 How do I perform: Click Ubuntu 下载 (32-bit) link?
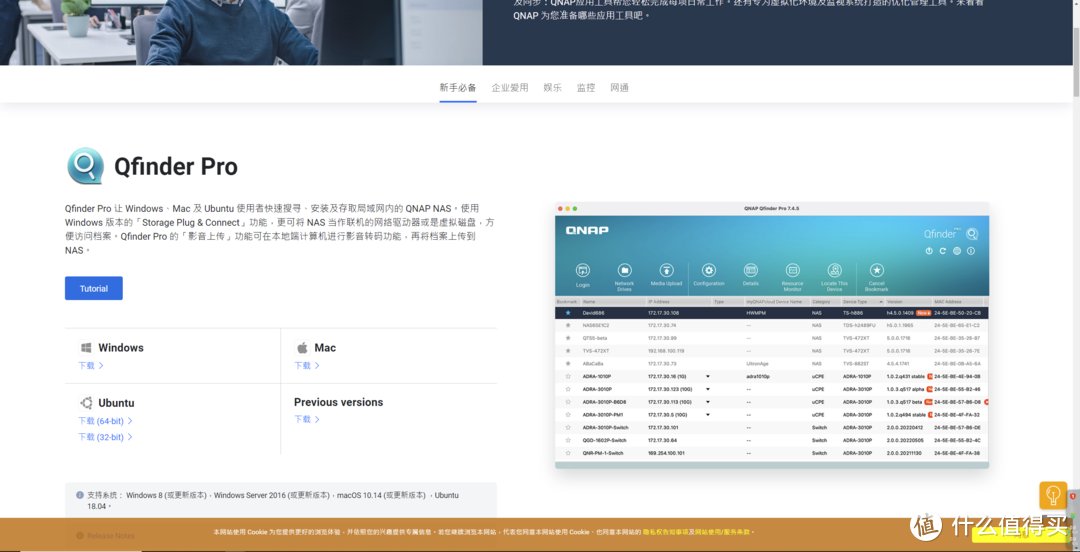point(105,437)
